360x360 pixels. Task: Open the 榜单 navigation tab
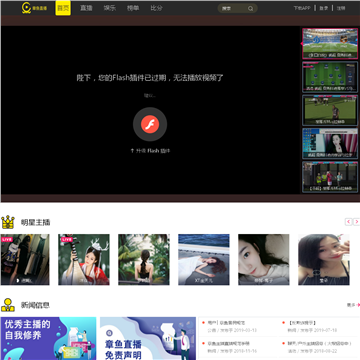pos(133,8)
